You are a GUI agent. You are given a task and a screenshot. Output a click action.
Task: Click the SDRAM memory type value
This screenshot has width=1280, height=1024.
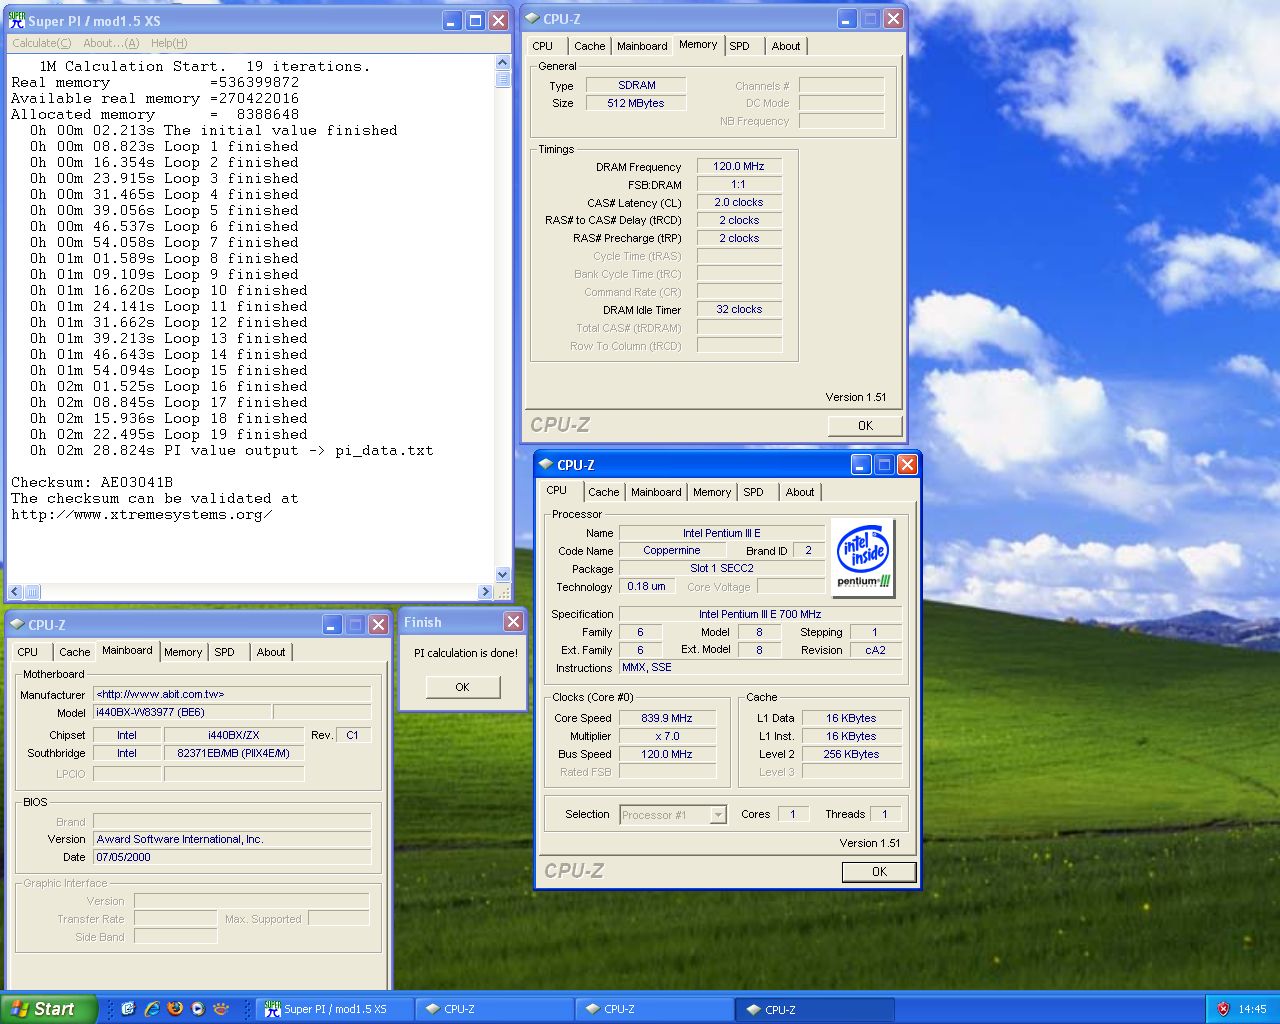click(x=637, y=85)
